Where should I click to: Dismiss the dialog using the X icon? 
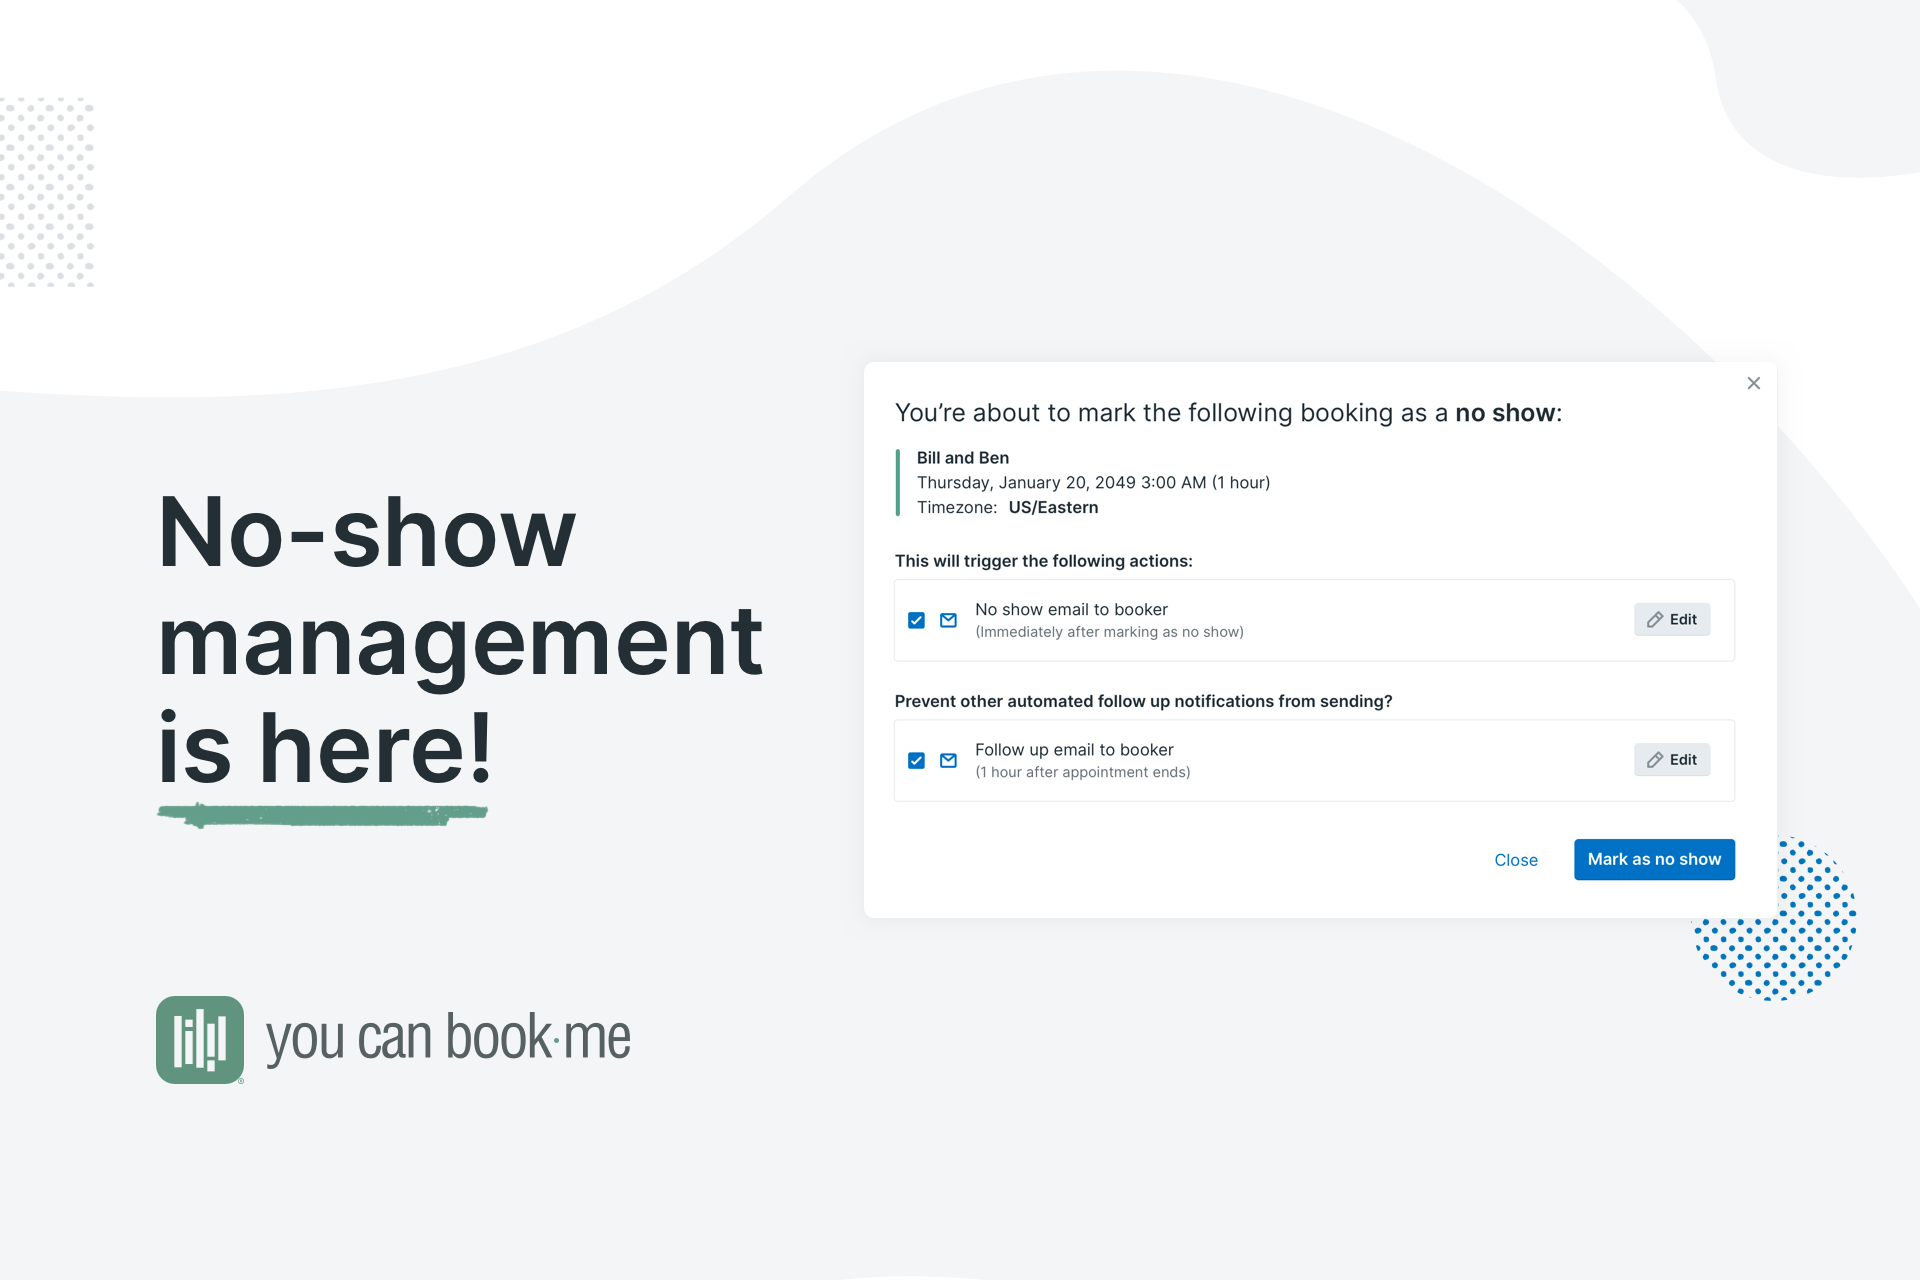tap(1754, 383)
